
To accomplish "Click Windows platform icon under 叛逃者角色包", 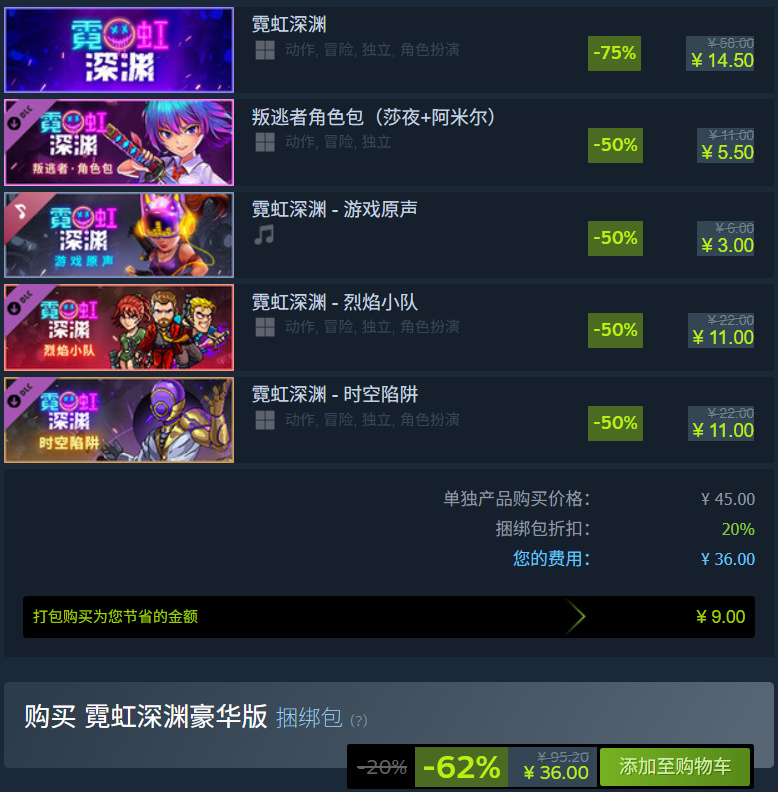I will pyautogui.click(x=265, y=142).
